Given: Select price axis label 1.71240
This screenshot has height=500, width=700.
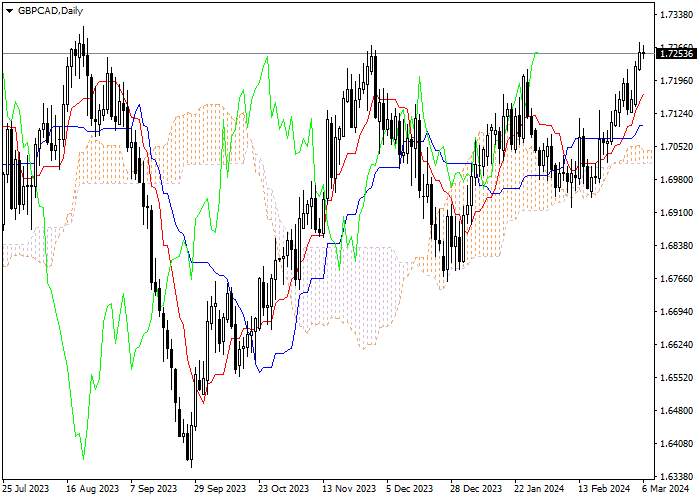Looking at the screenshot, I should click(x=677, y=114).
